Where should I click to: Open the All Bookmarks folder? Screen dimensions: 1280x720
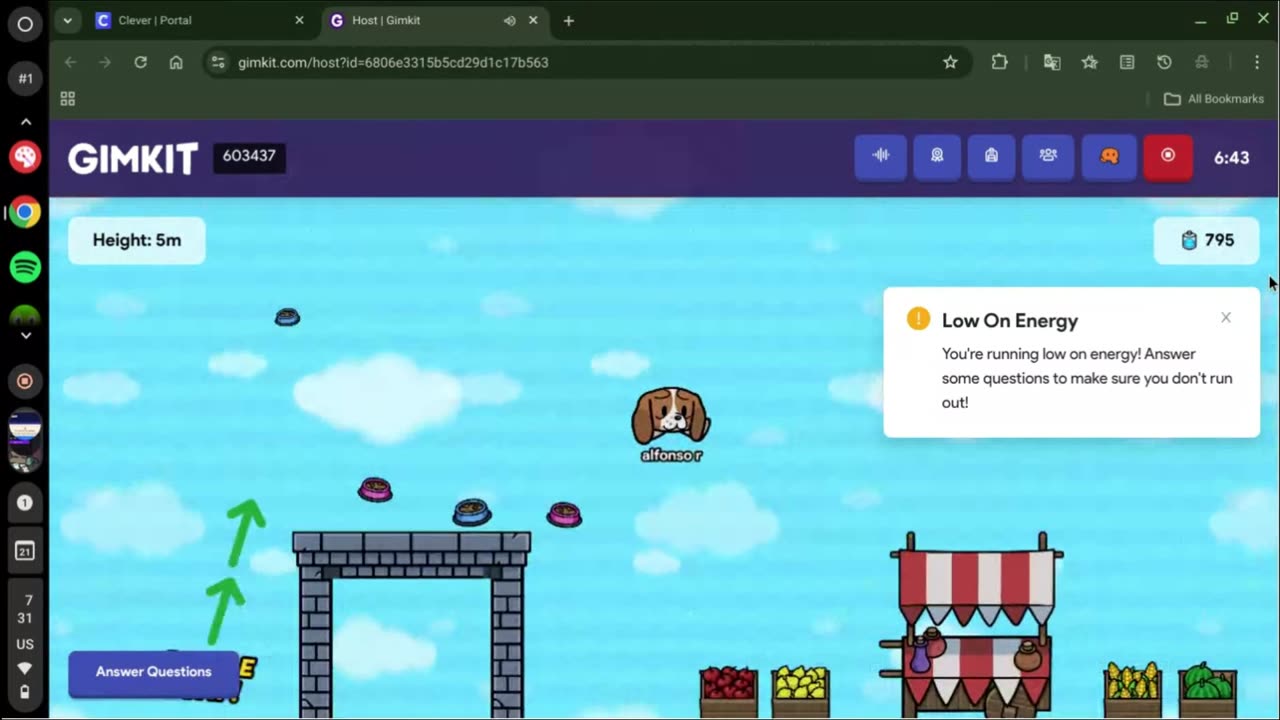1214,99
